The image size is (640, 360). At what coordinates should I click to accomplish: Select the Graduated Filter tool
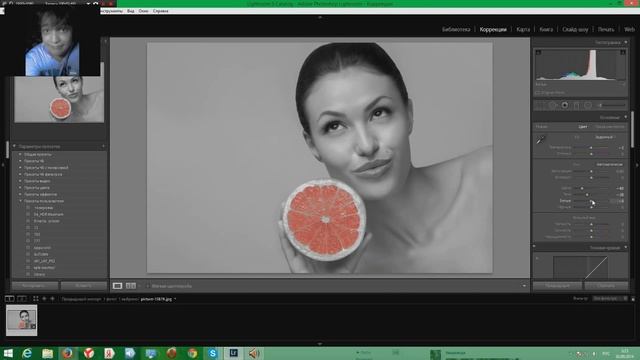[576, 105]
